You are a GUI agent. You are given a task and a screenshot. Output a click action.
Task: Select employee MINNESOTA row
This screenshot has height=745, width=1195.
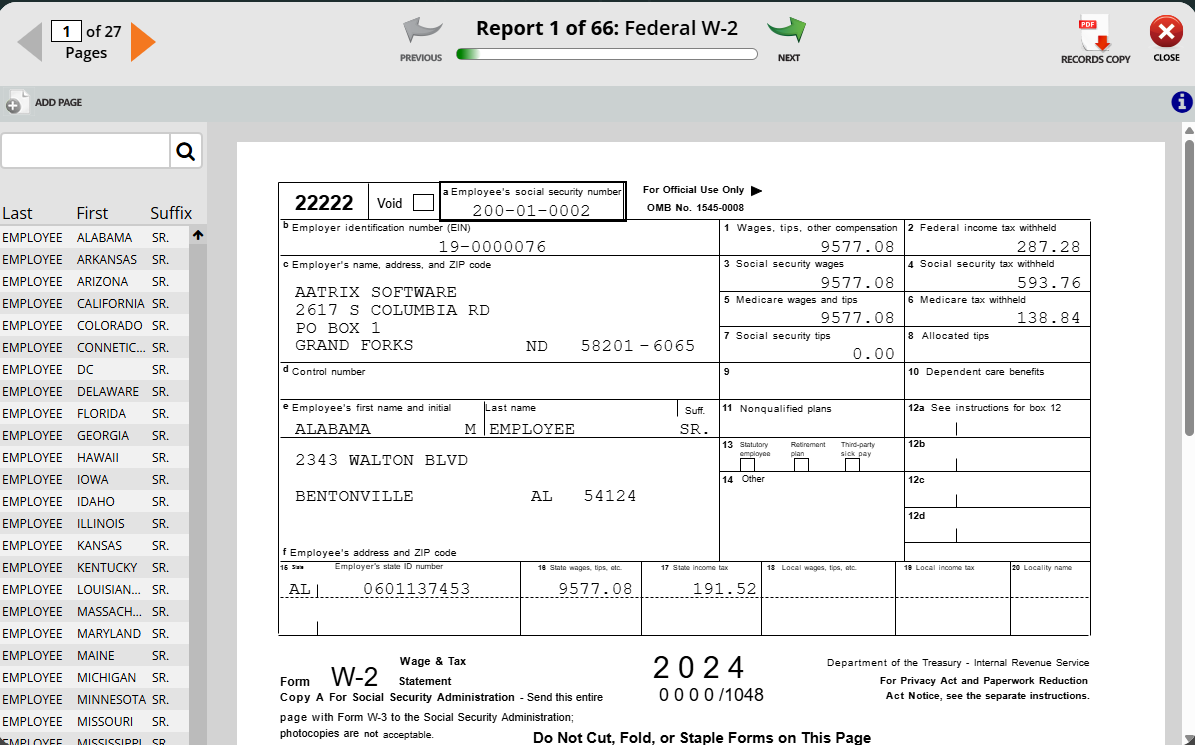coord(95,701)
